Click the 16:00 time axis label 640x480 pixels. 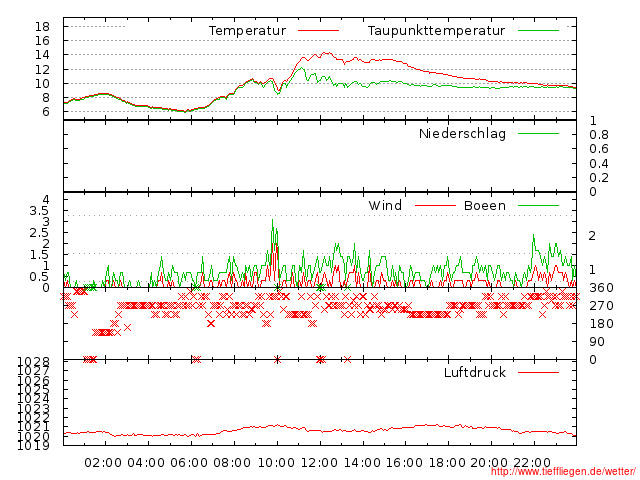404,463
